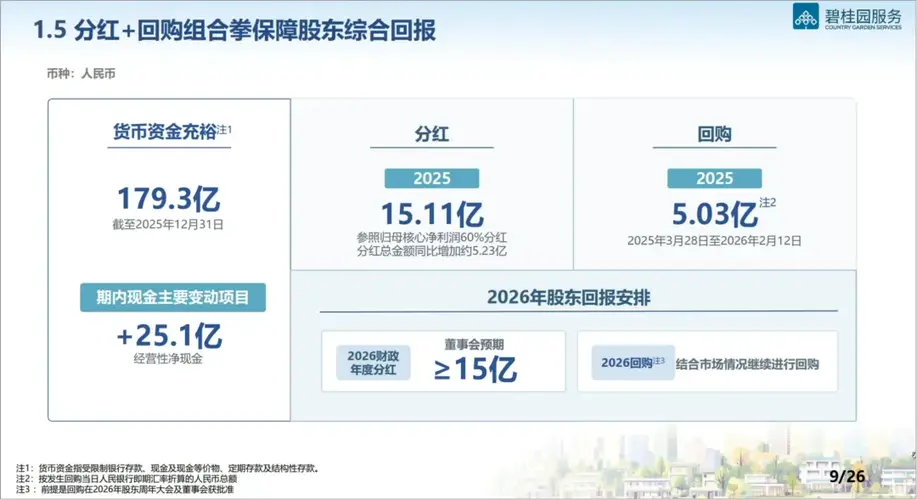
Task: Click the '期内现金主要变动项目' label box
Action: (173, 298)
